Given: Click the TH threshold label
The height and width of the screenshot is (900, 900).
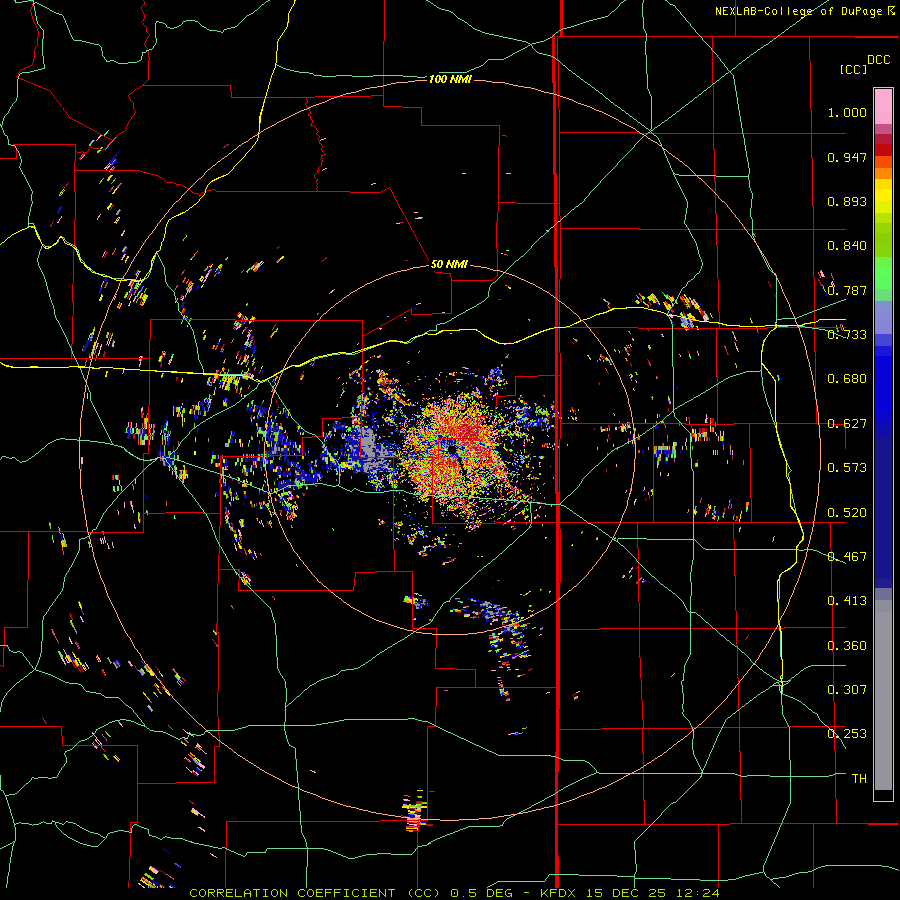Looking at the screenshot, I should coord(859,779).
